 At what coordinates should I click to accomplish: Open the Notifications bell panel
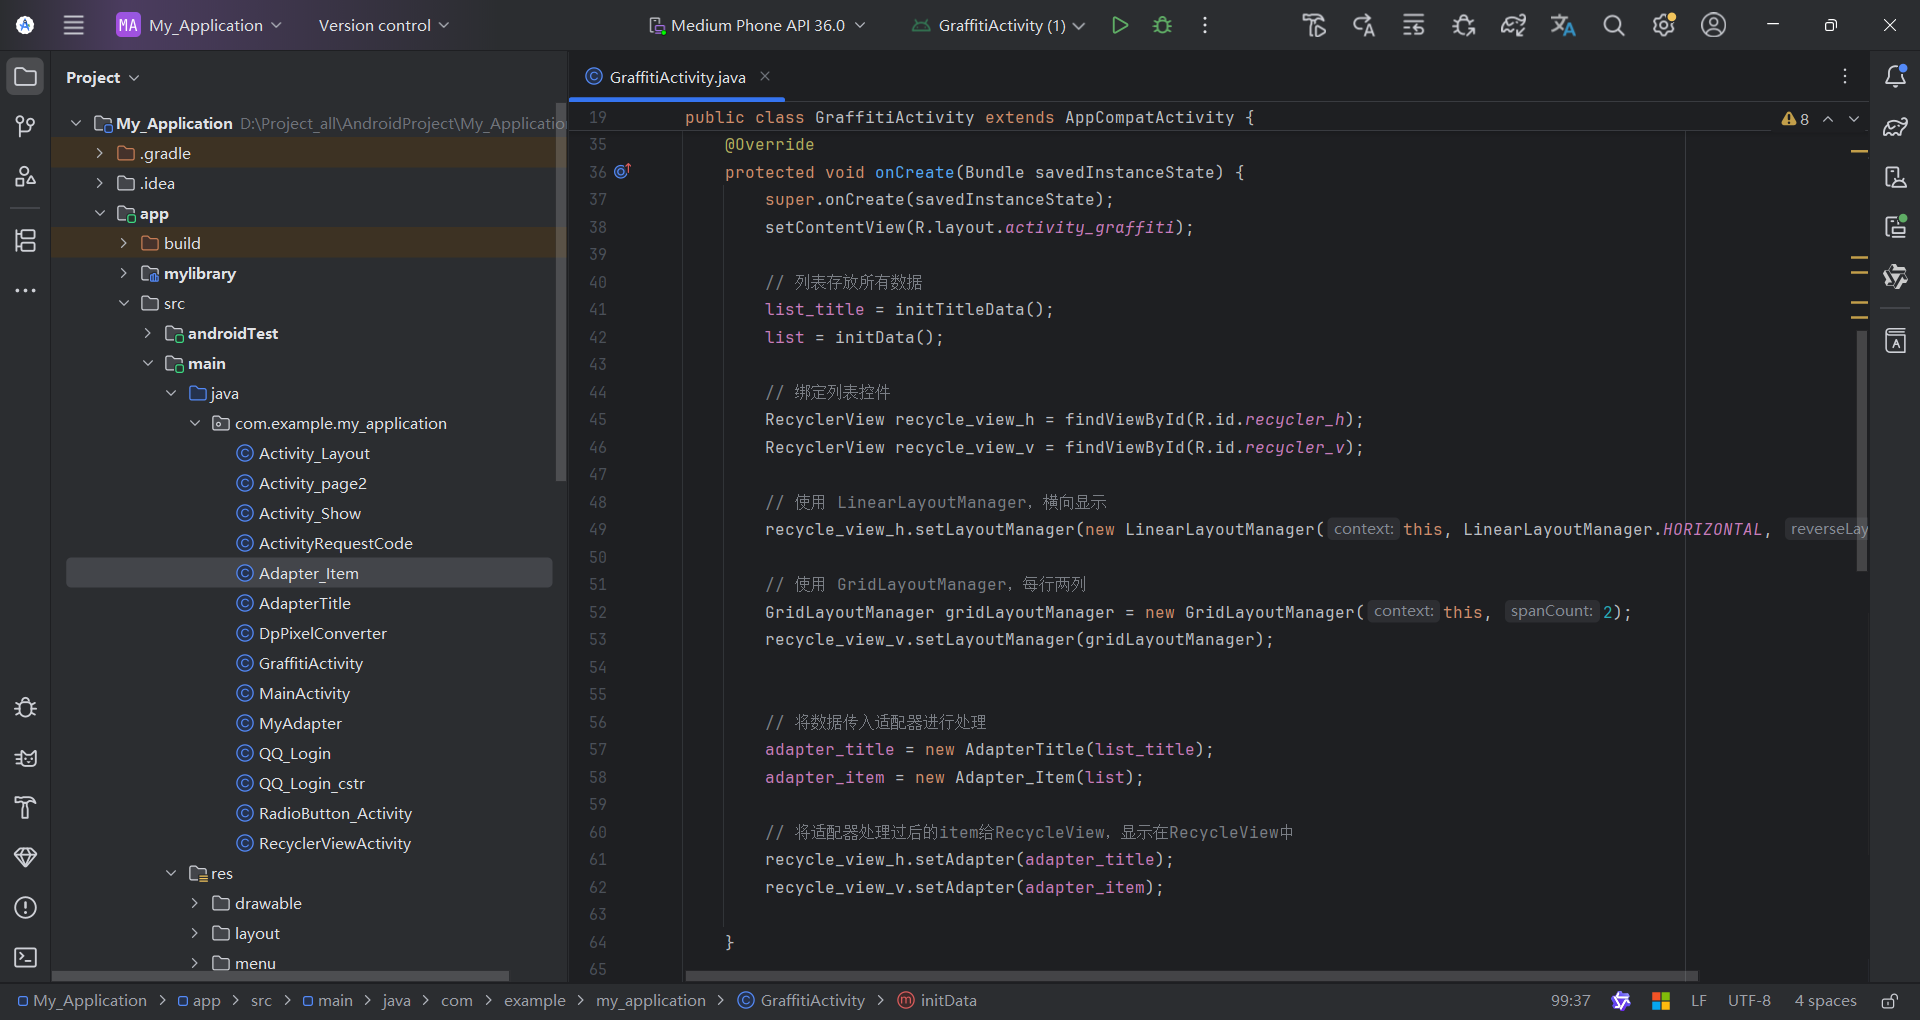pos(1895,77)
